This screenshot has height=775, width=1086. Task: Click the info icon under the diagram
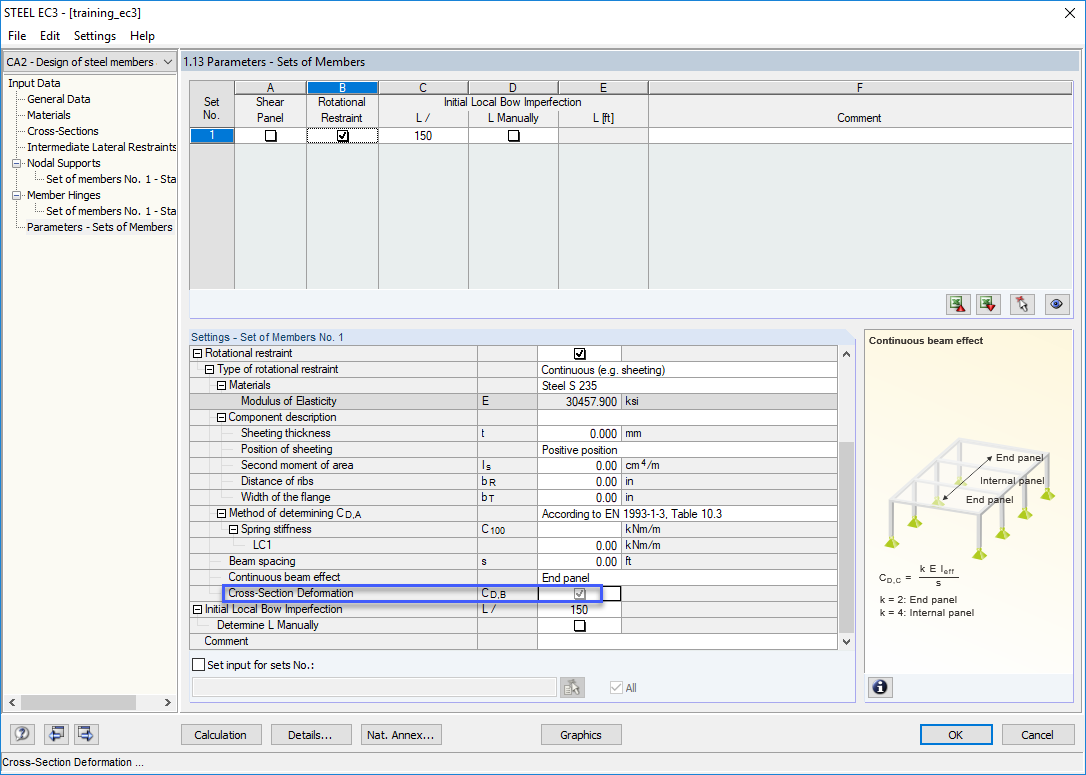(x=880, y=687)
